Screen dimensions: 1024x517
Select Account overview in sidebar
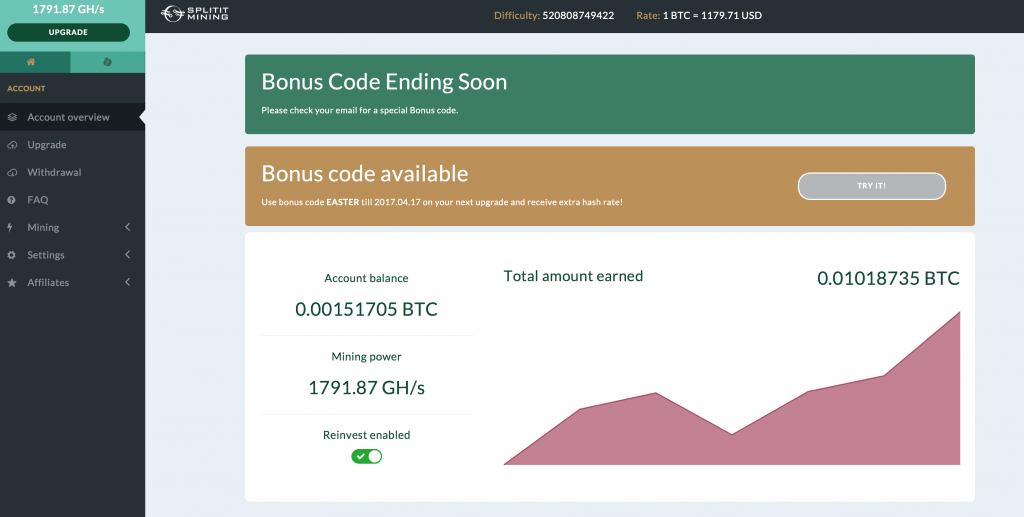(x=72, y=118)
